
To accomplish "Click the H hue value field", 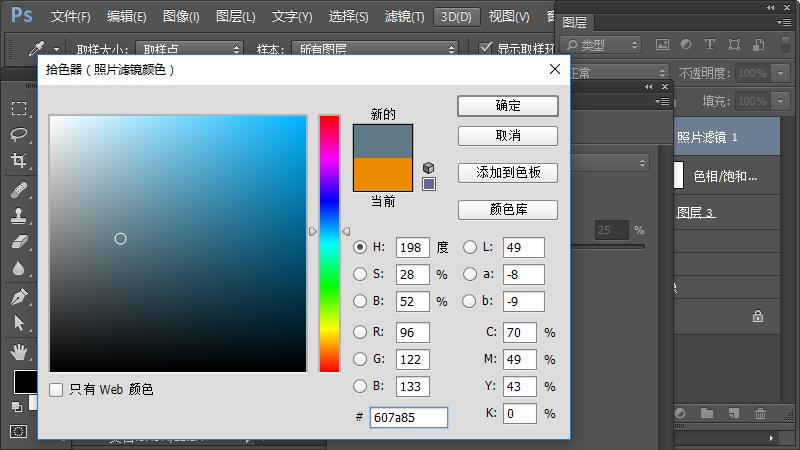I will pyautogui.click(x=413, y=247).
